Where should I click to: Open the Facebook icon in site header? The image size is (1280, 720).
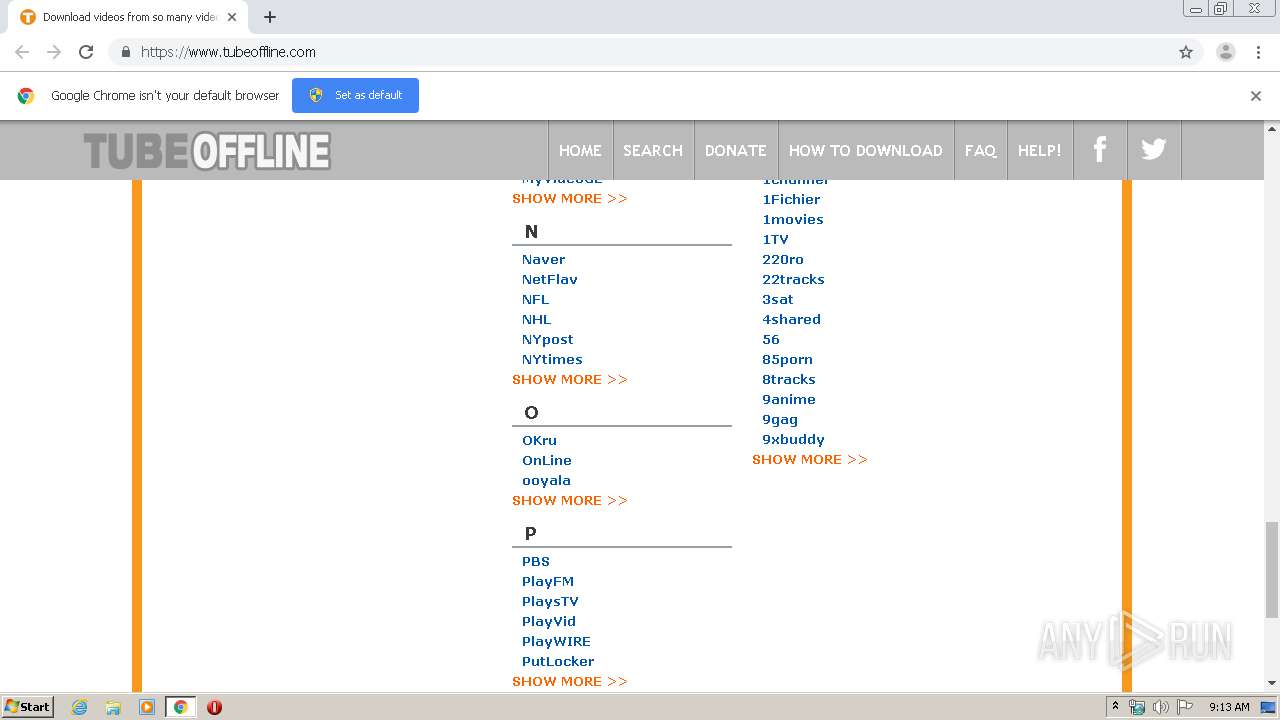[1100, 150]
